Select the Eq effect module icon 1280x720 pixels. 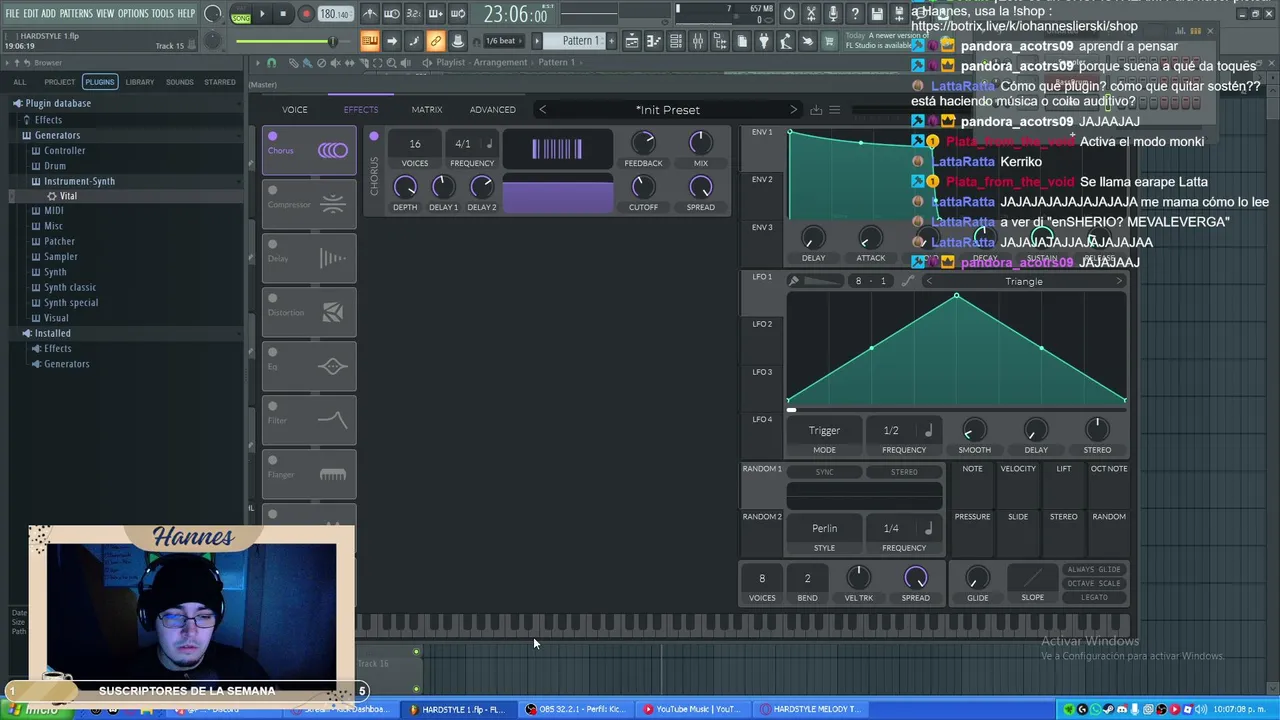[x=333, y=367]
